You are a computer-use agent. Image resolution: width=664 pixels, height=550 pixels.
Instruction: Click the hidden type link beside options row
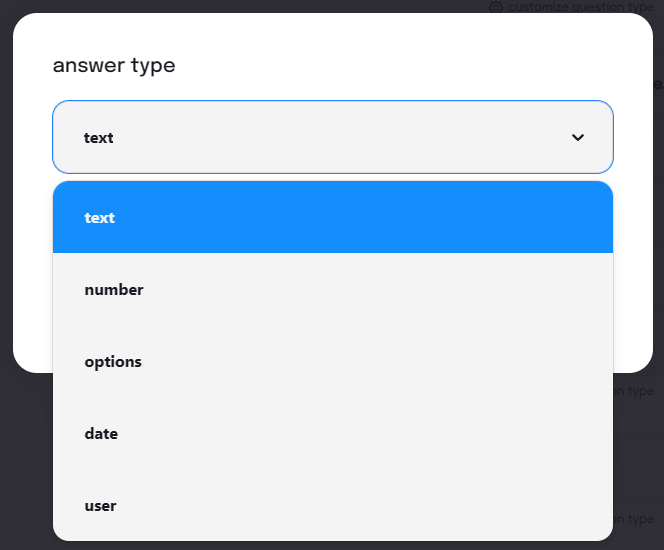point(634,391)
